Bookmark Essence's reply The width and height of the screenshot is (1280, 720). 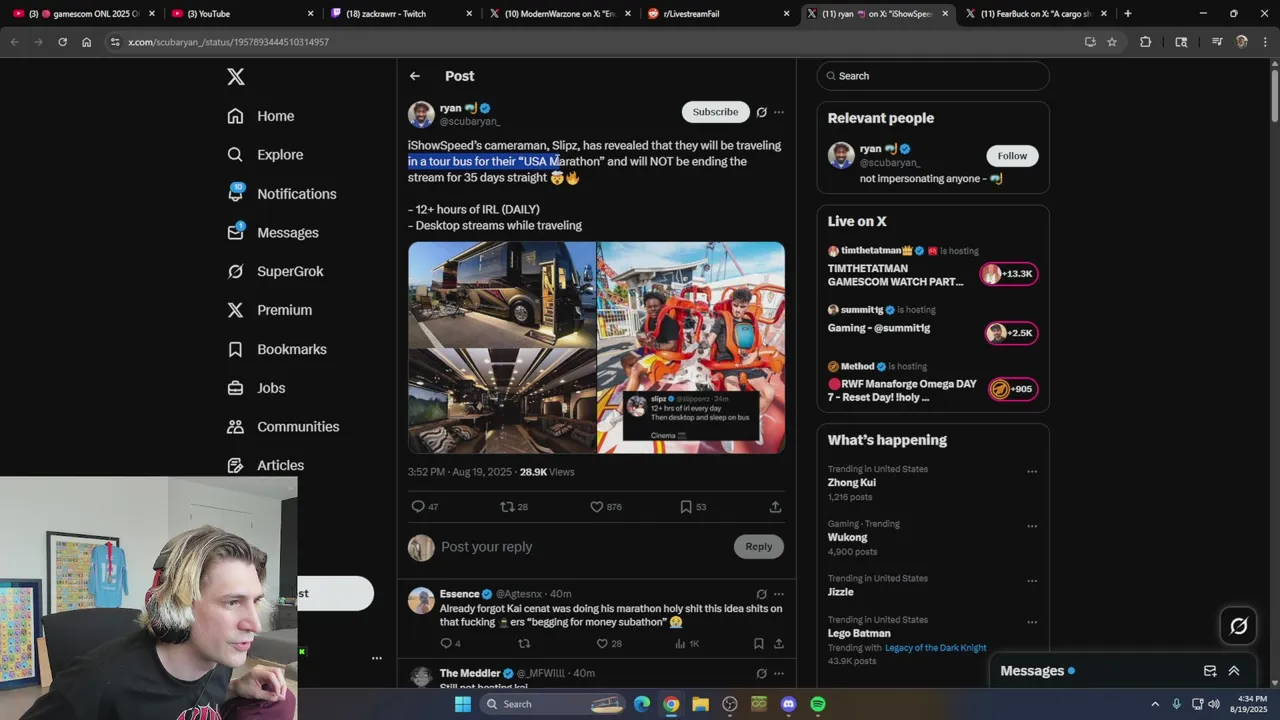pyautogui.click(x=759, y=644)
